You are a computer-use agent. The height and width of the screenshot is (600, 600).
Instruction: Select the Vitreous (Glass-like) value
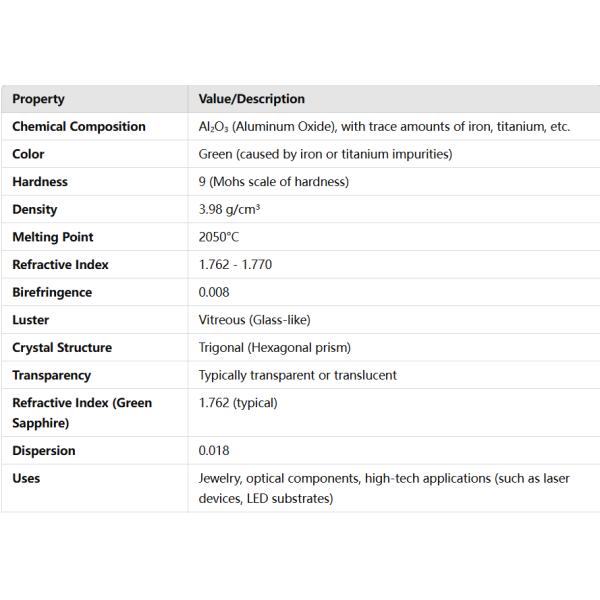tap(254, 320)
